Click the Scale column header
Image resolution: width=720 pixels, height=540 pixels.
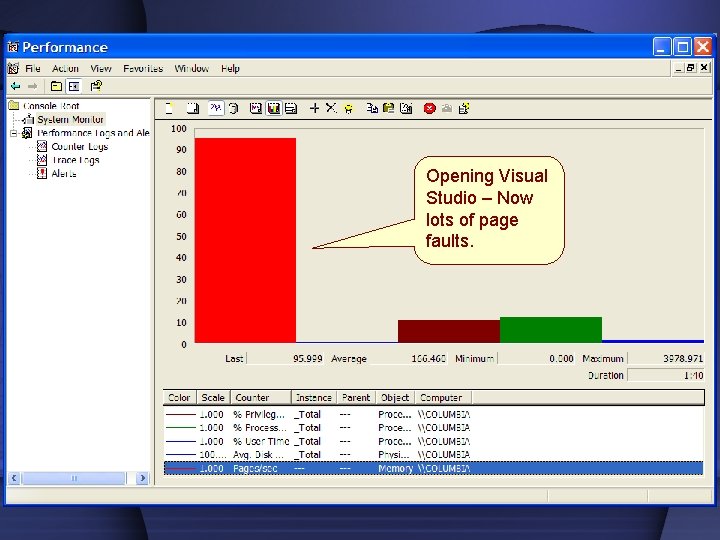tap(213, 398)
